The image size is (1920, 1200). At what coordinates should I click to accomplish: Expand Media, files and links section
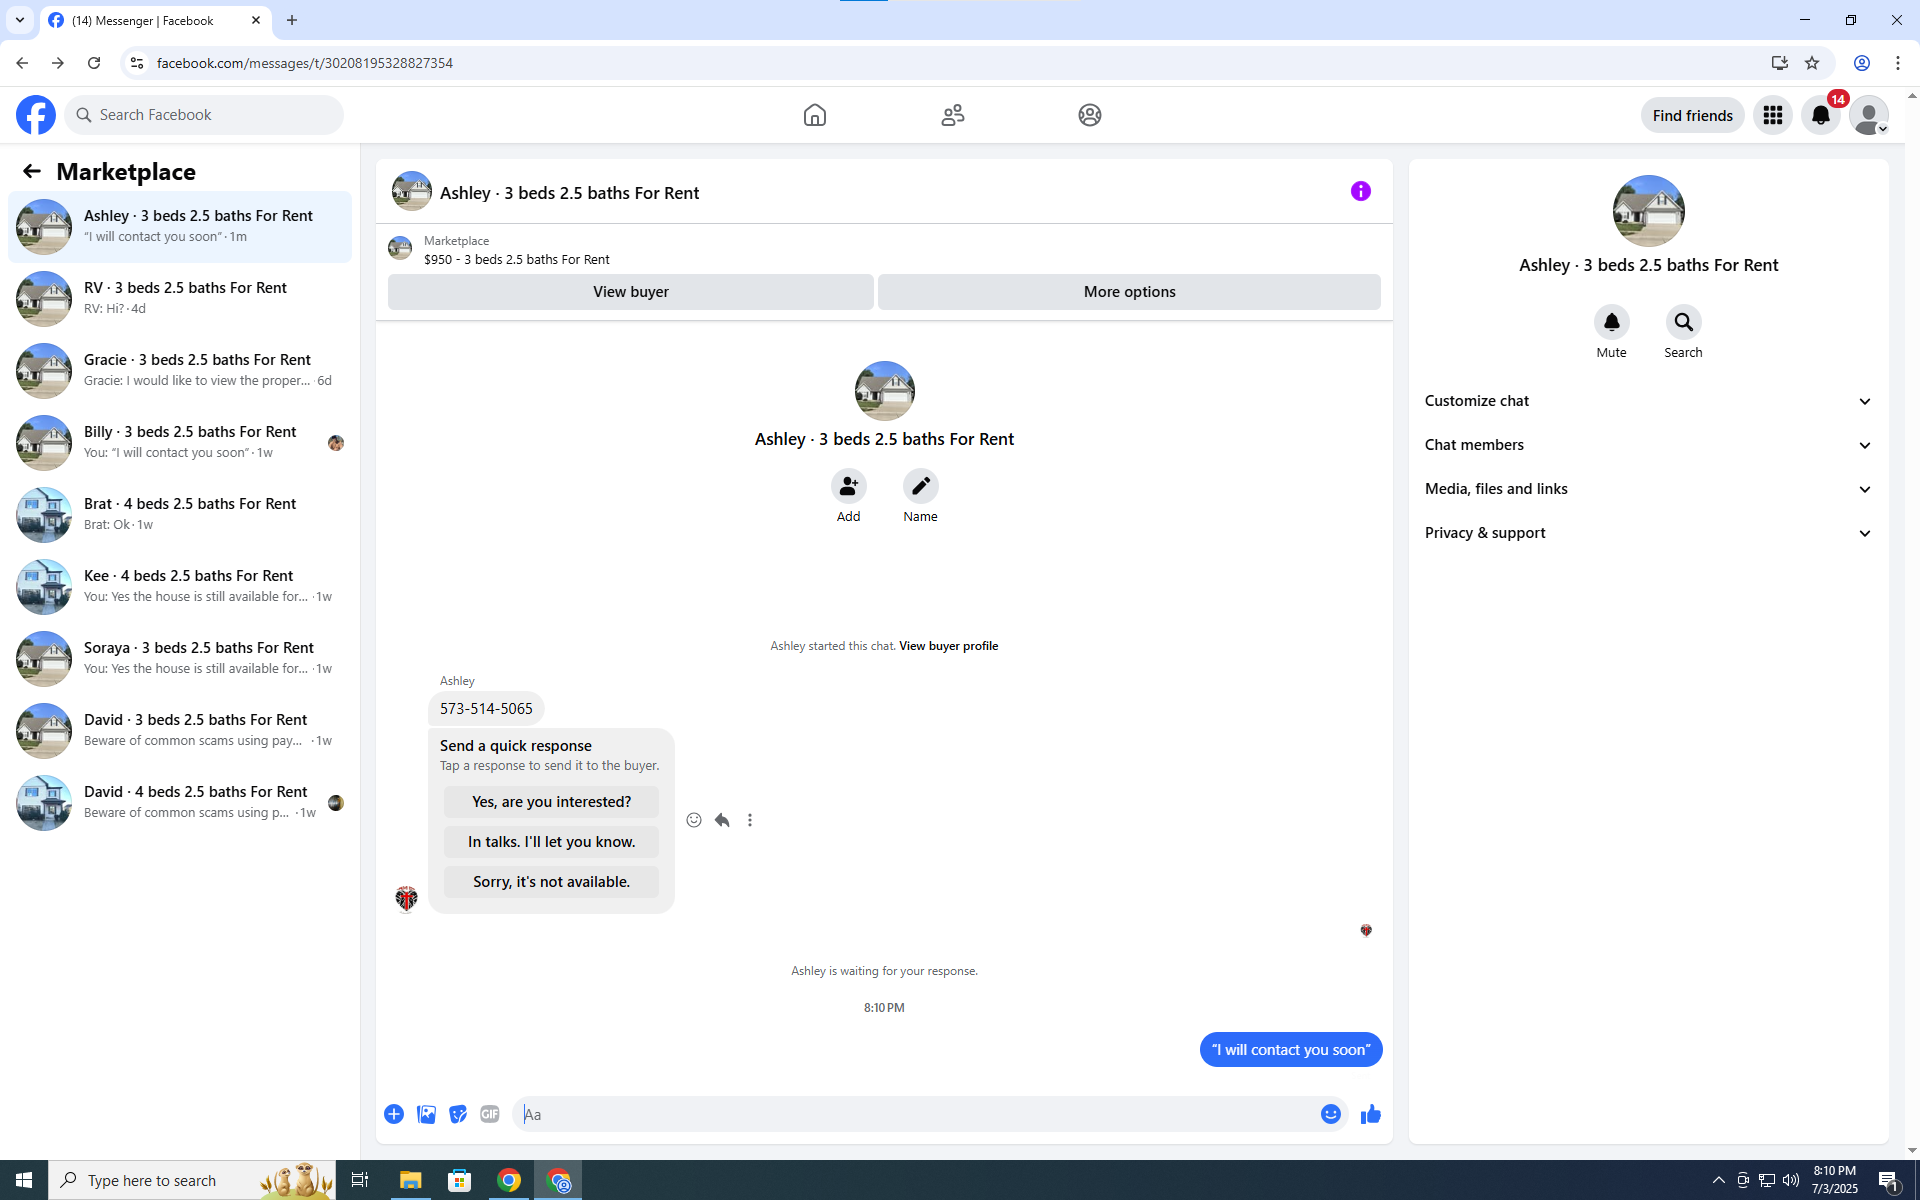(x=1648, y=489)
